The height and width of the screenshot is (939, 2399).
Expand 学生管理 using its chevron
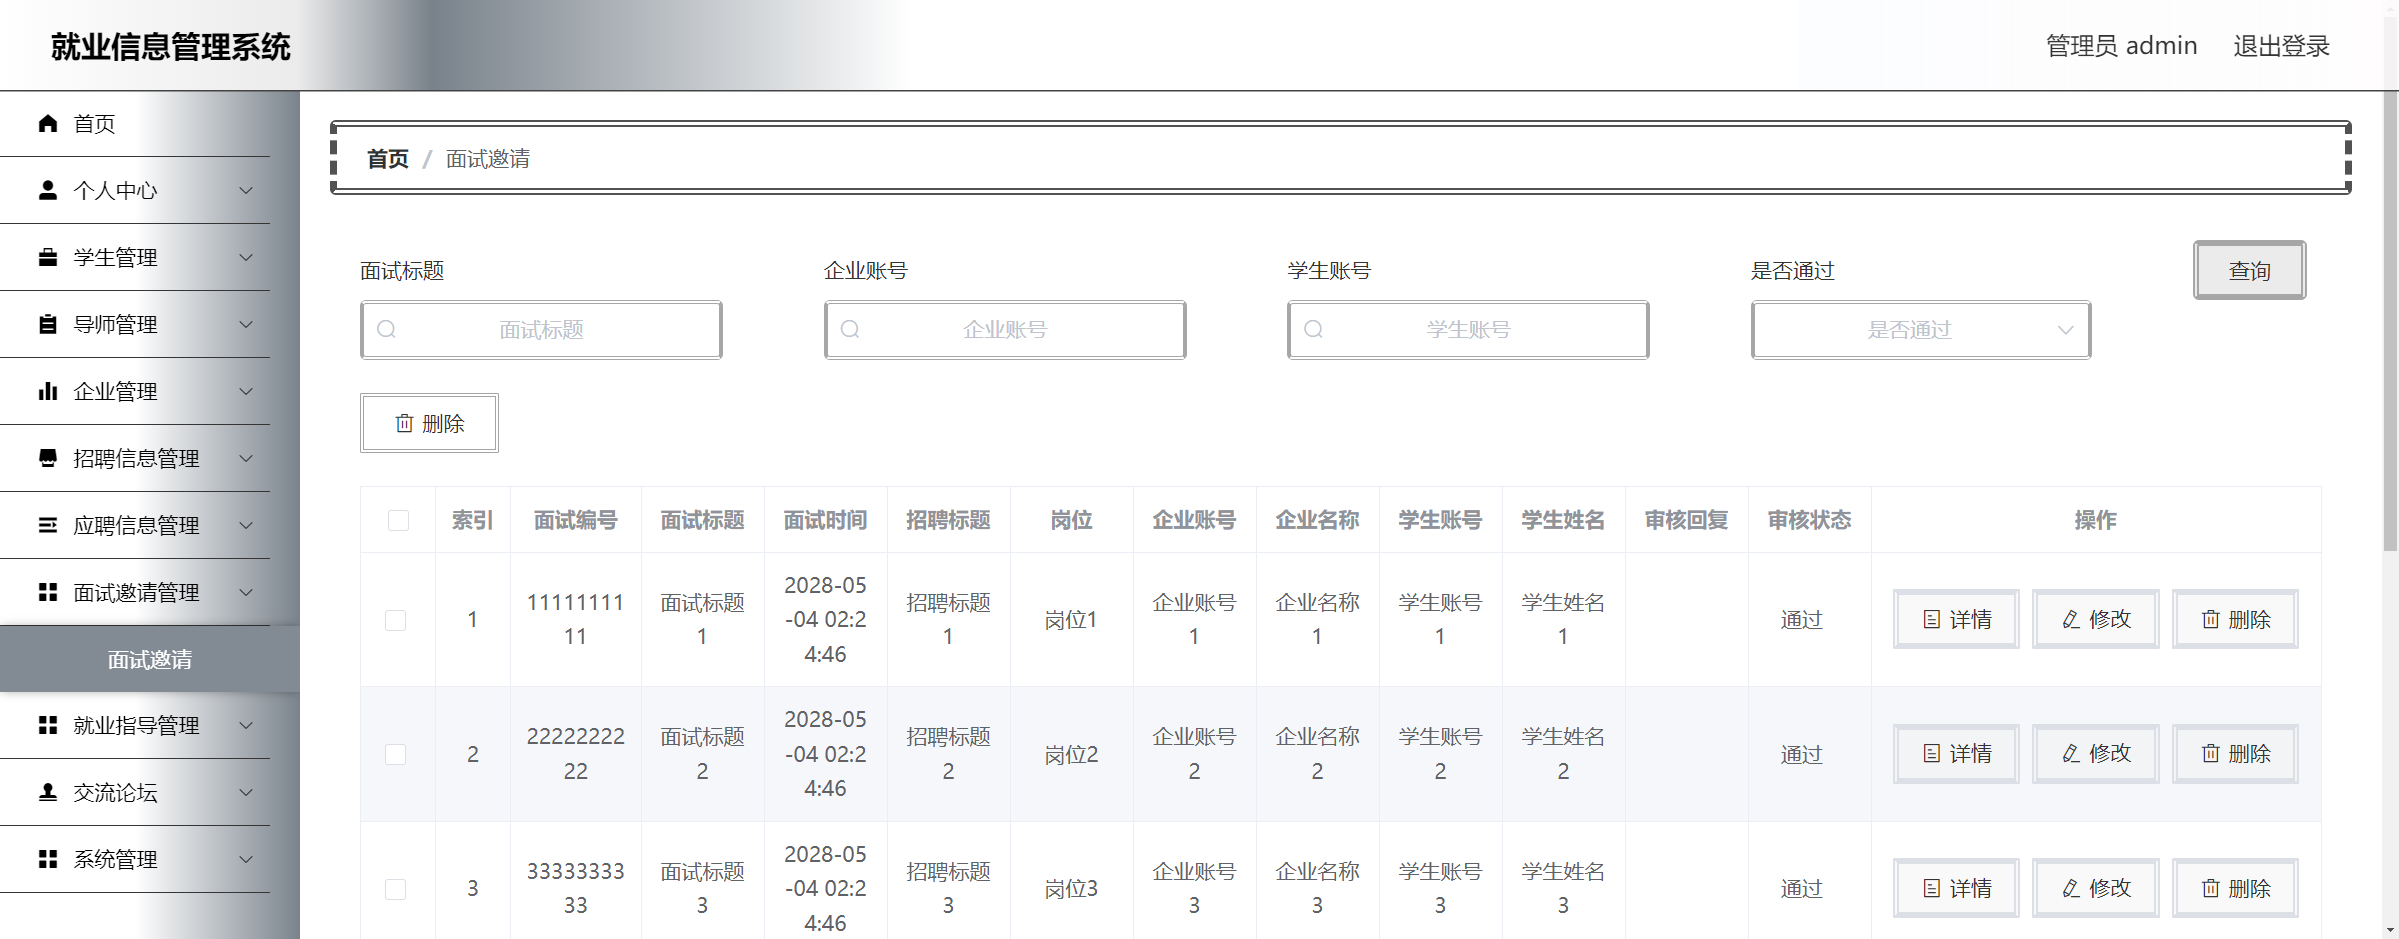pyautogui.click(x=246, y=257)
